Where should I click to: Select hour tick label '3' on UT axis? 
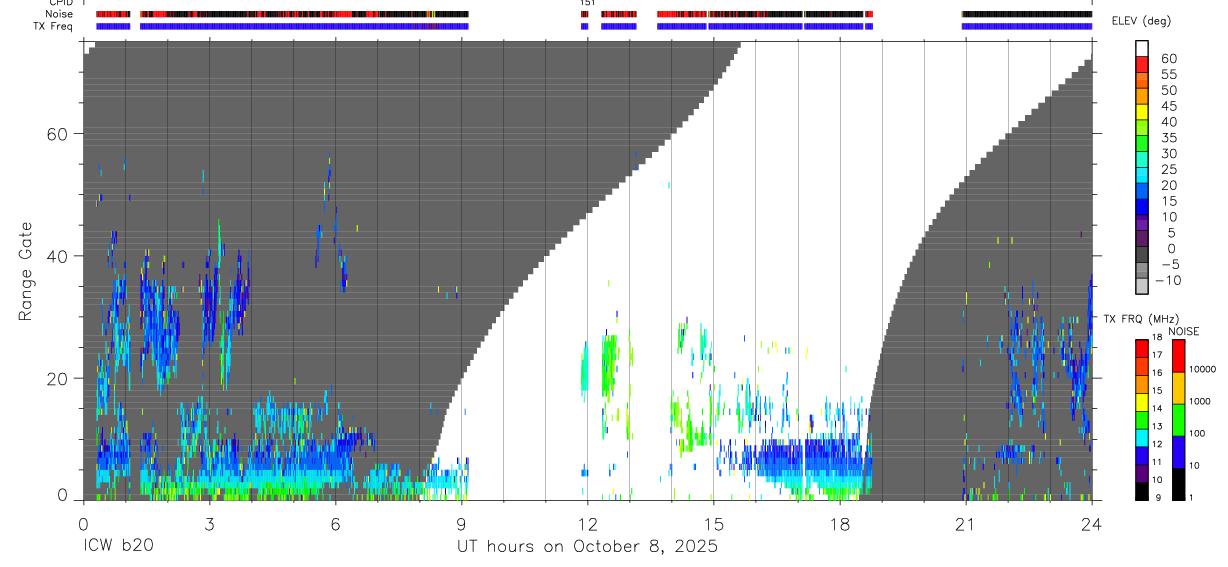tap(209, 523)
